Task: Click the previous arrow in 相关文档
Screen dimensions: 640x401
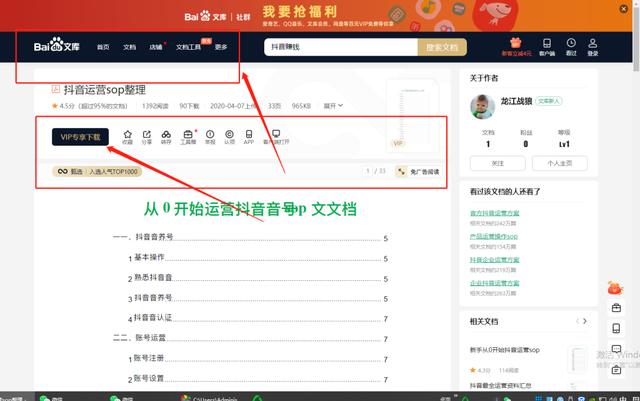Action: [577, 321]
